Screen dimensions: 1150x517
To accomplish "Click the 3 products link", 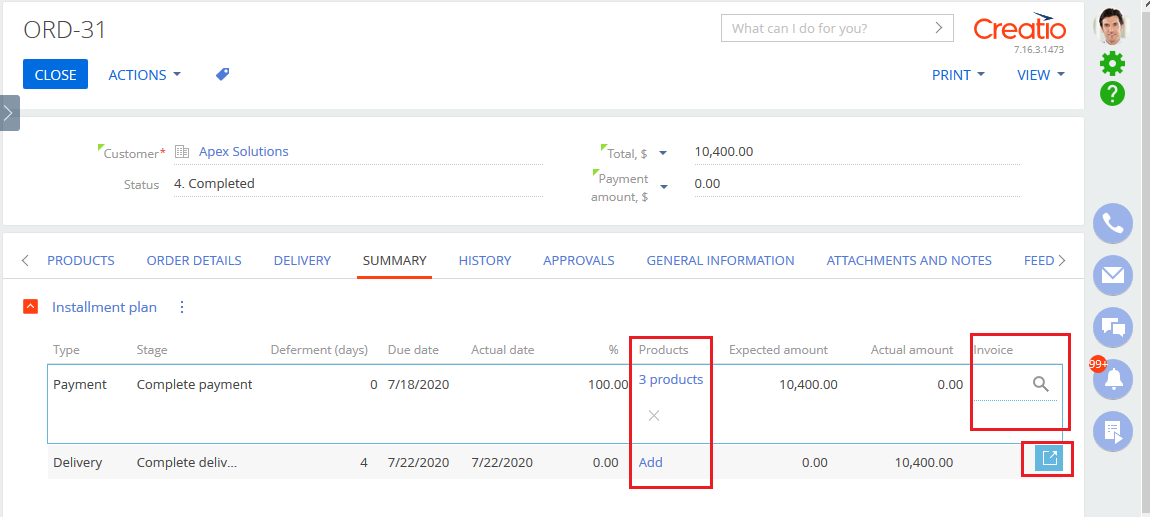I will coord(670,380).
